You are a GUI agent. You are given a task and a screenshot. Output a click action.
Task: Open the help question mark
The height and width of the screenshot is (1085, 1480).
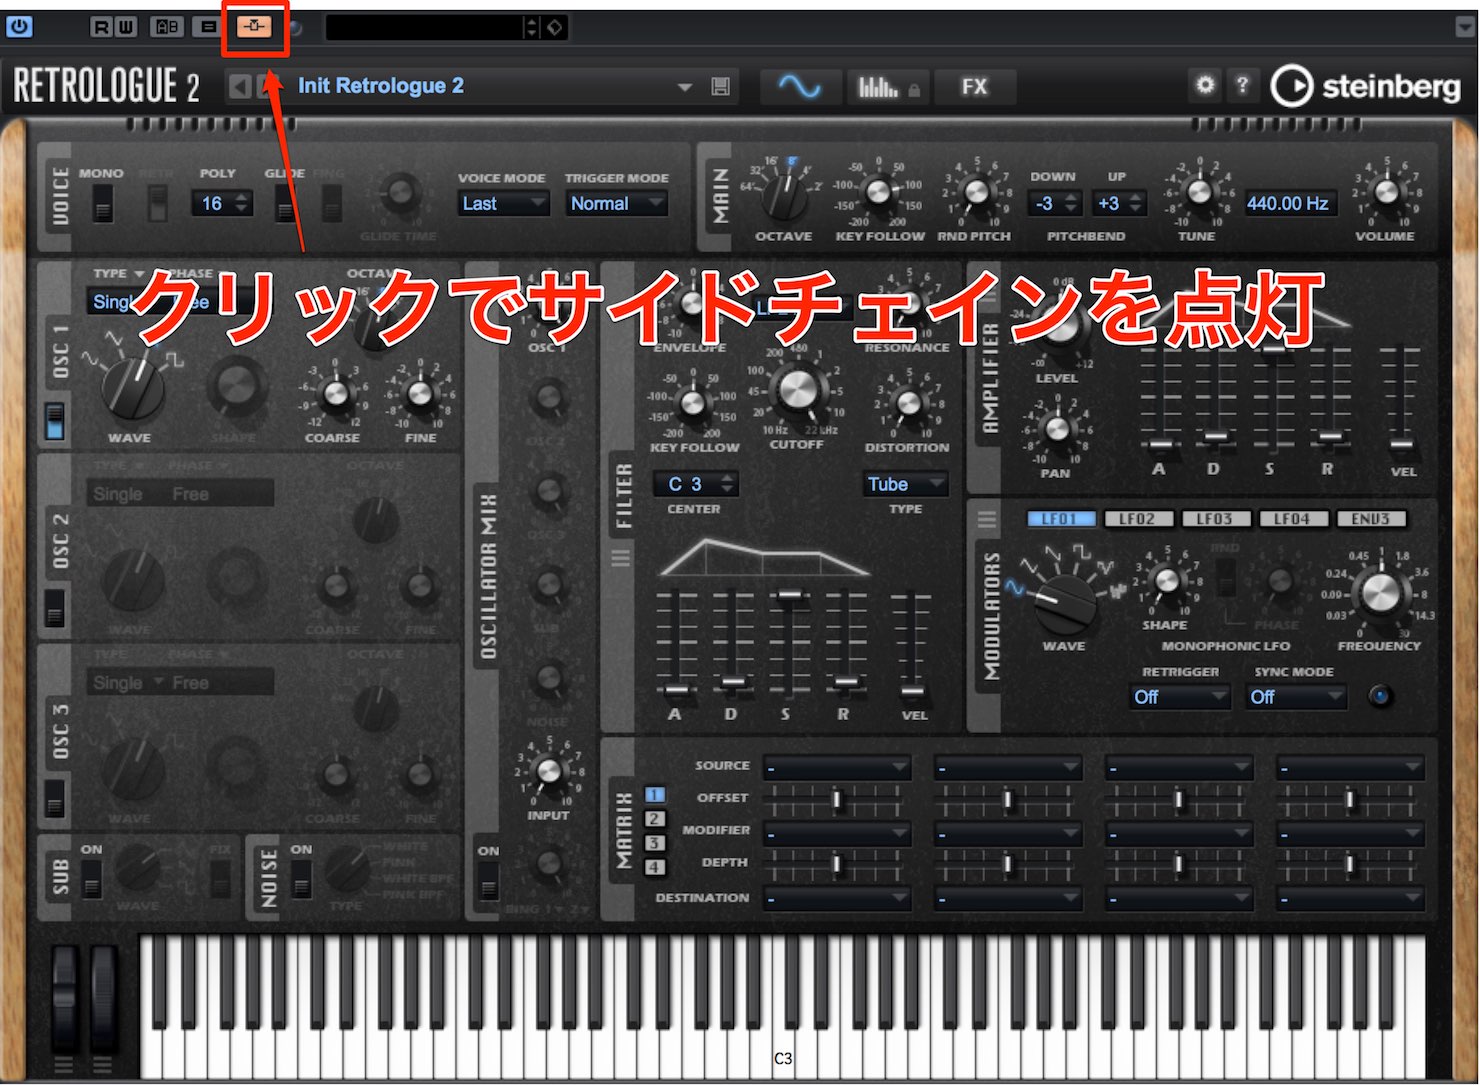(x=1242, y=85)
